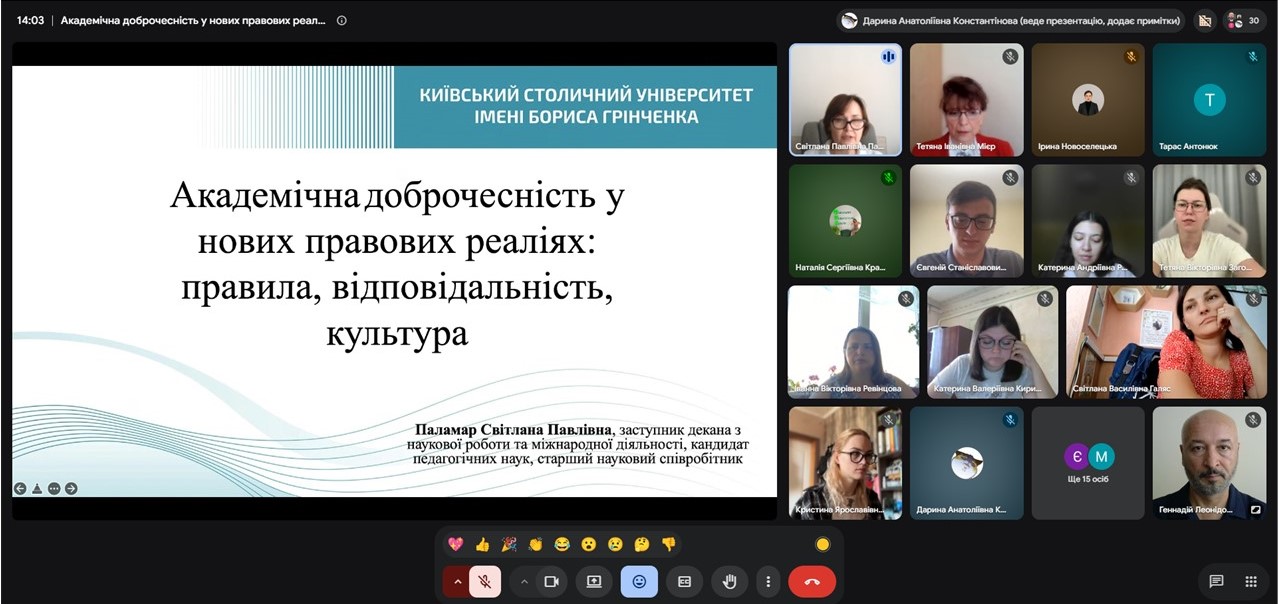
Task: Select Тарас Антонюк avatar tile
Action: [1210, 100]
